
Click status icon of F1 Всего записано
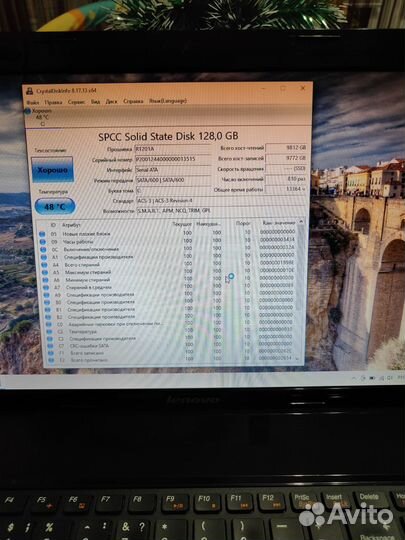pos(51,353)
